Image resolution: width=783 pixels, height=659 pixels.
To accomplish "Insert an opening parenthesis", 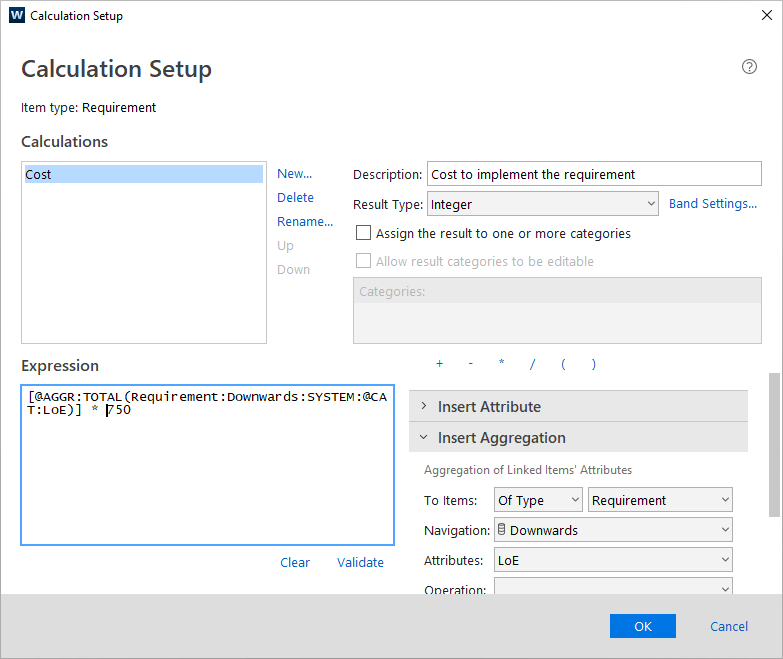I will pos(563,364).
